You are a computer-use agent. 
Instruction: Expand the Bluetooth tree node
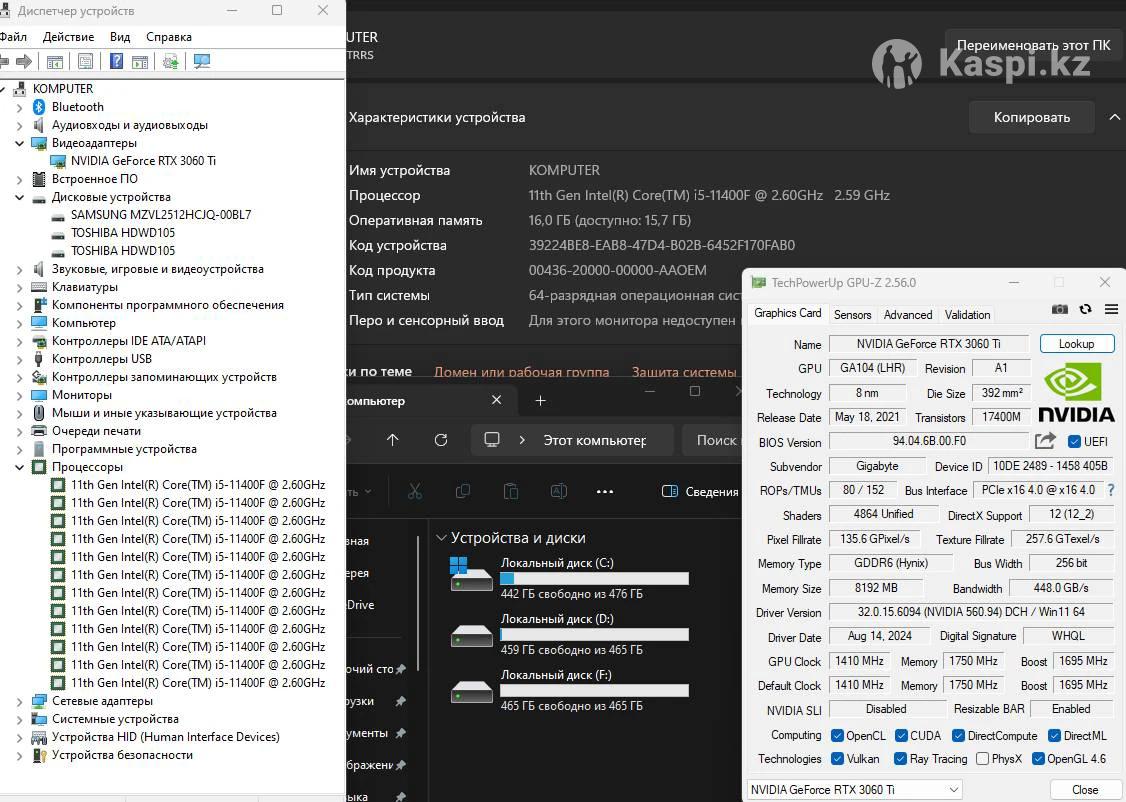[x=19, y=107]
